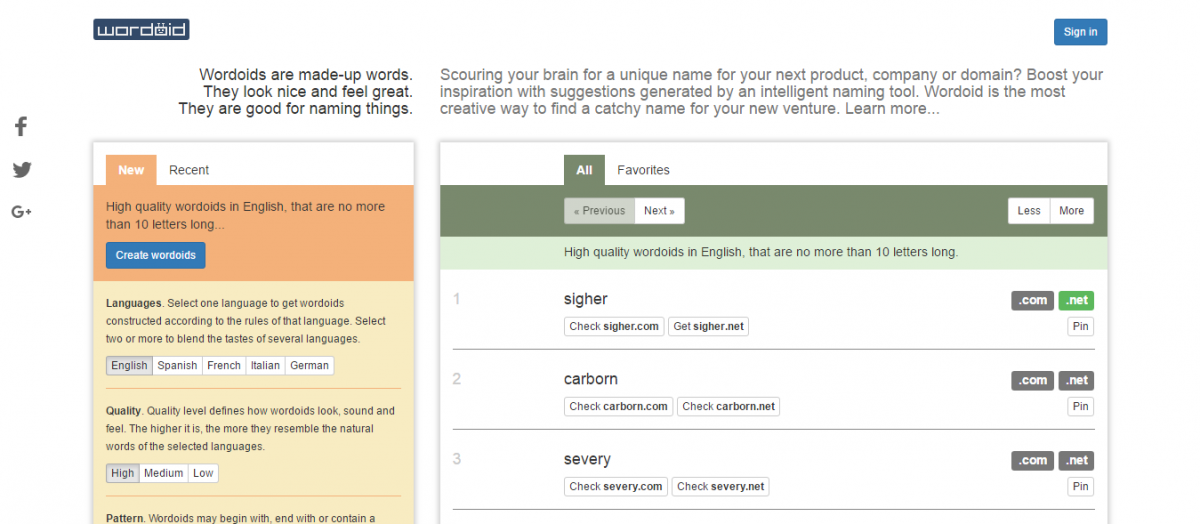Select High quality level
Viewport: 1200px width, 524px height.
[122, 474]
